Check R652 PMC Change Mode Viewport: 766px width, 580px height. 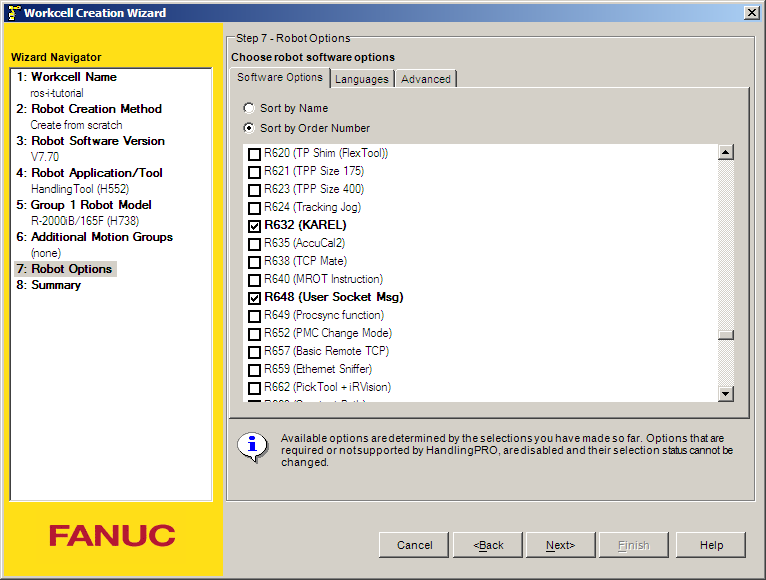[255, 334]
